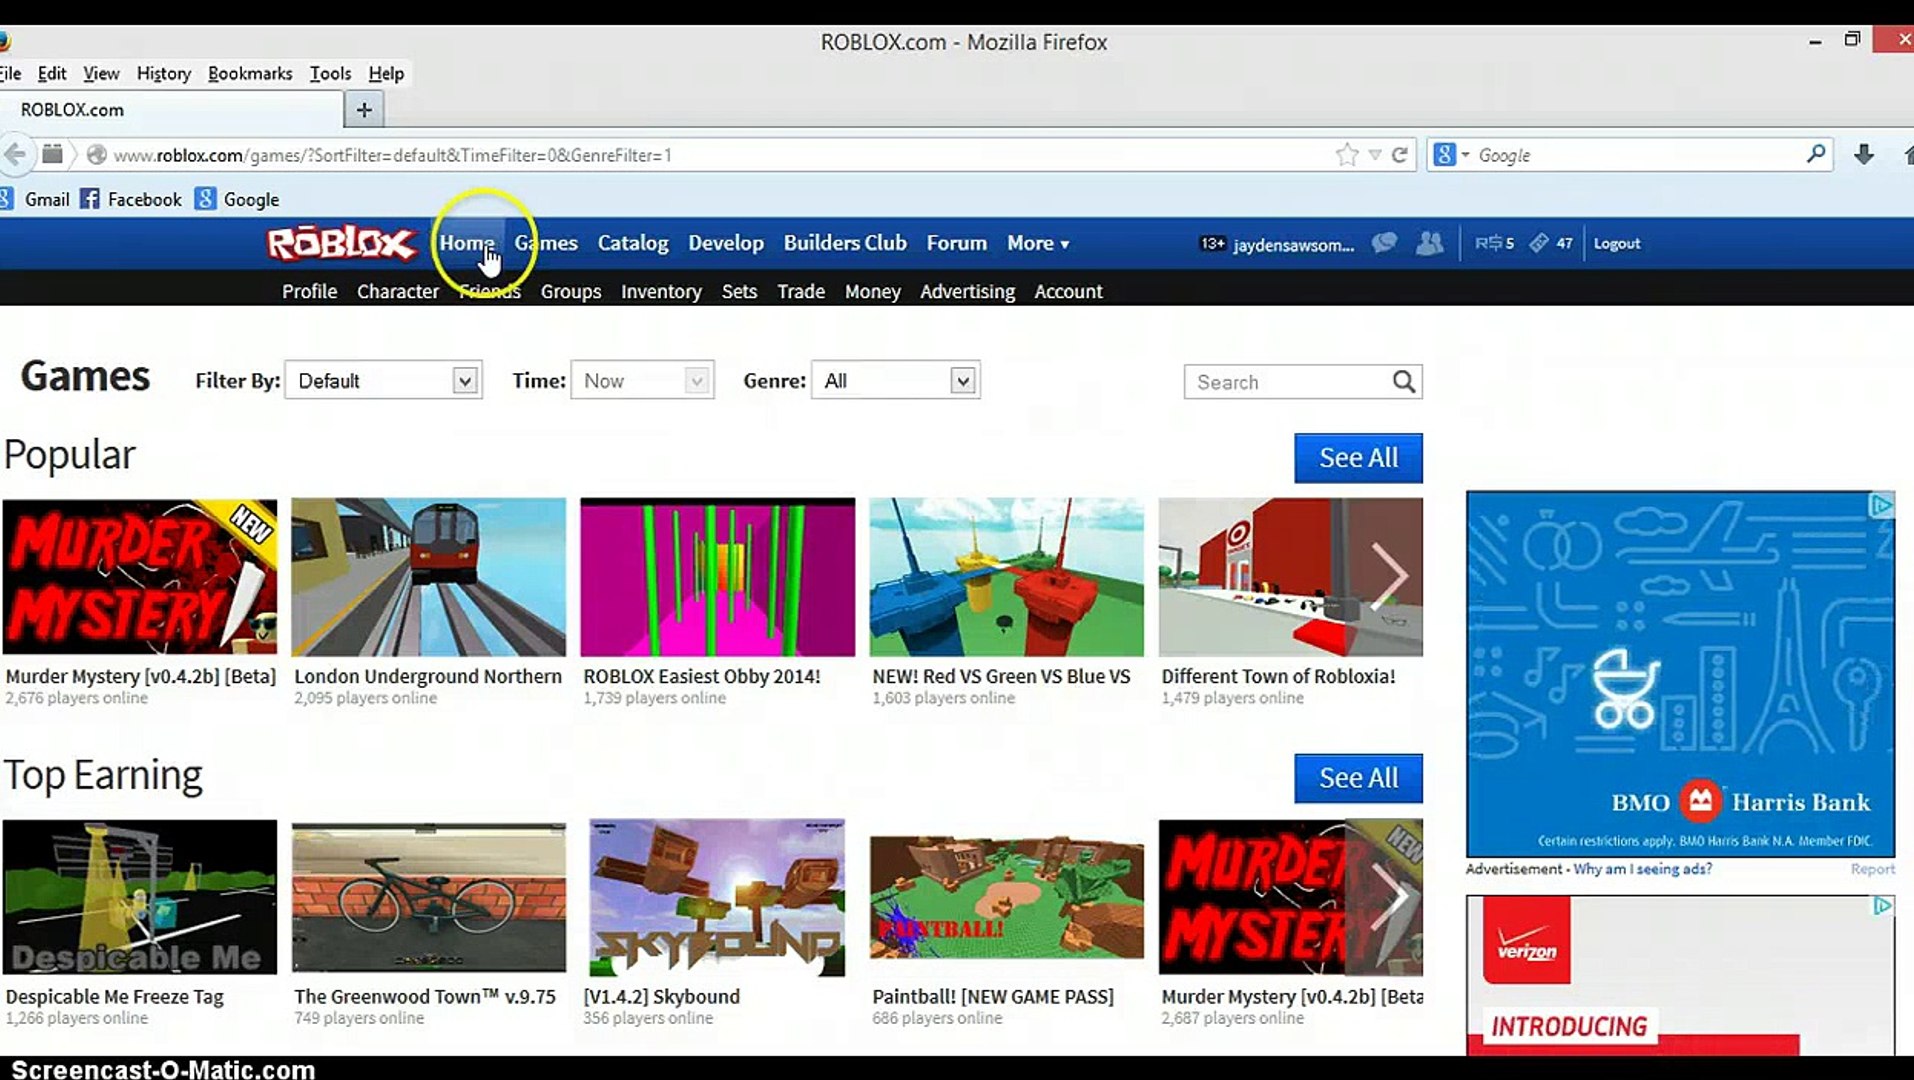Viewport: 1914px width, 1080px height.
Task: Select the ROBLOX.com browser tab
Action: pos(170,110)
